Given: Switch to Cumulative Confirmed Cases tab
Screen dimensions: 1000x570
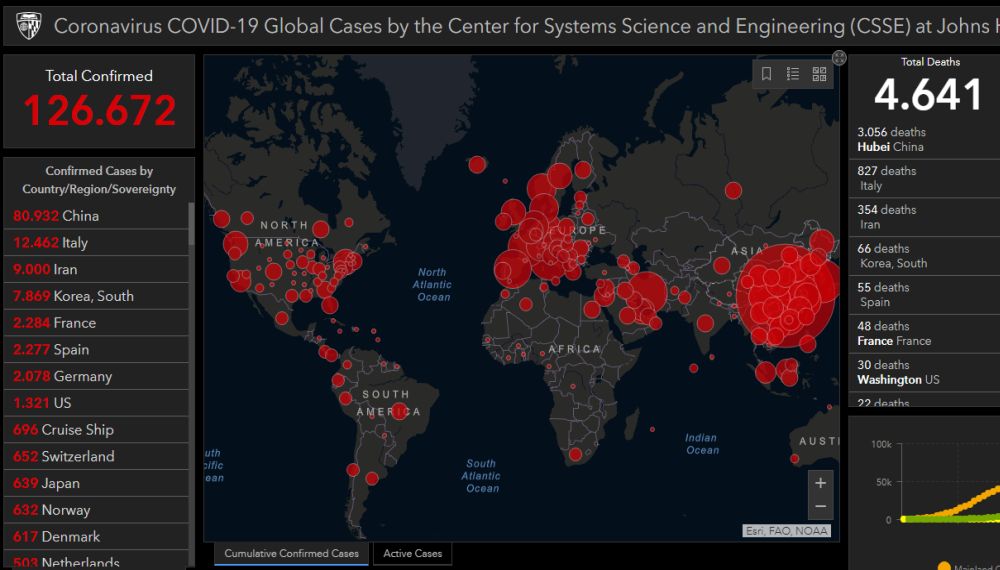Looking at the screenshot, I should tap(291, 553).
